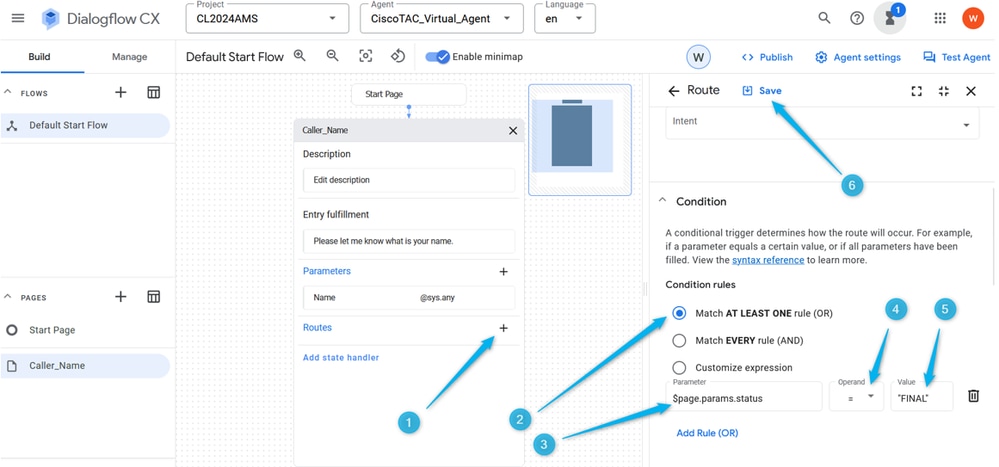
Task: Collapse the Condition section
Action: pos(663,200)
